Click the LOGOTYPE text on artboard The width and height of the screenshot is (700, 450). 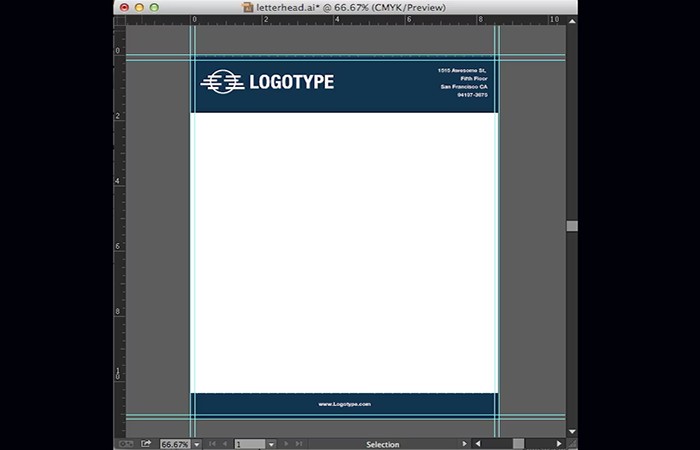(x=292, y=82)
